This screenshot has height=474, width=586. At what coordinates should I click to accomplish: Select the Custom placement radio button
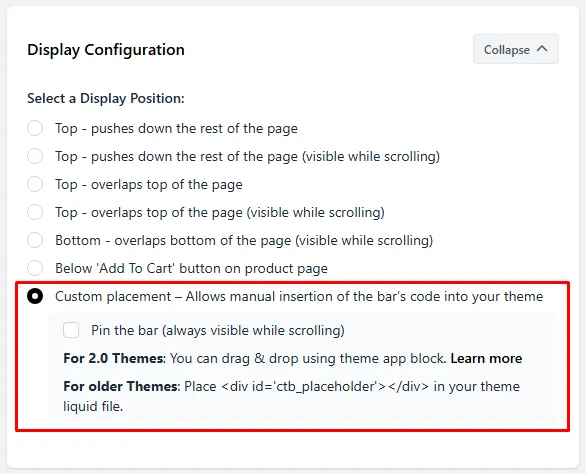click(x=35, y=296)
